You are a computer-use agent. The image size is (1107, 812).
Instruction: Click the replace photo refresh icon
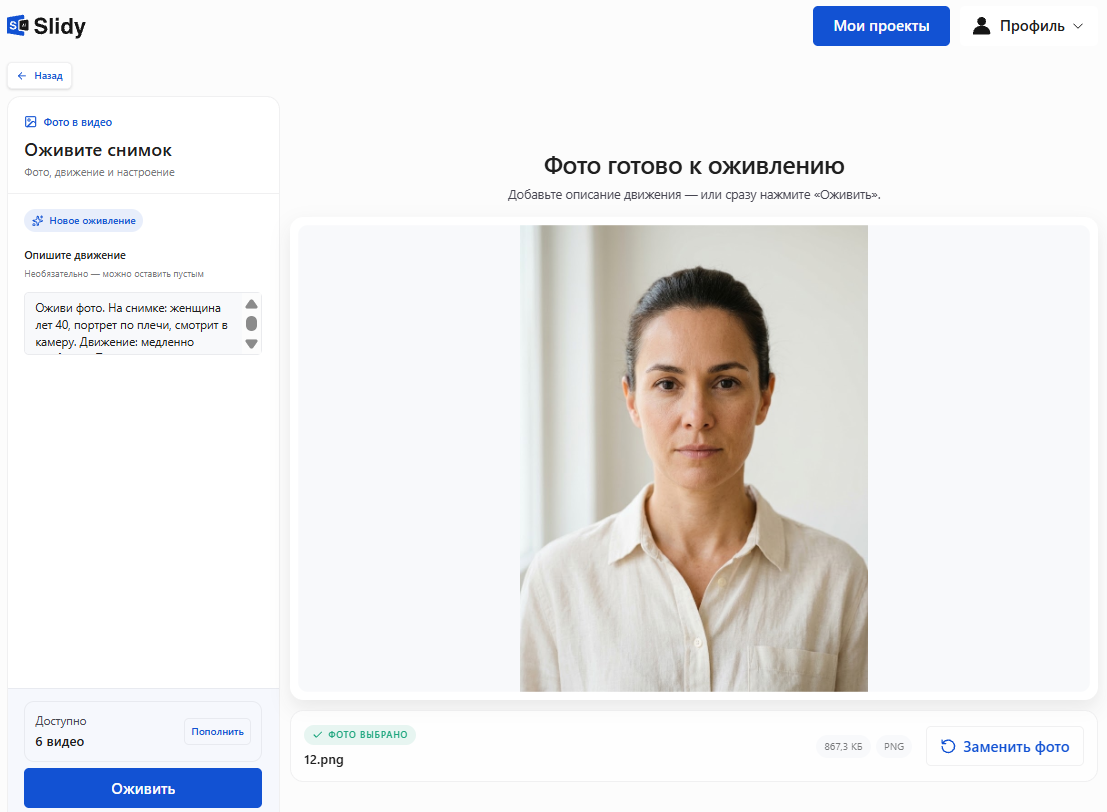coord(948,746)
